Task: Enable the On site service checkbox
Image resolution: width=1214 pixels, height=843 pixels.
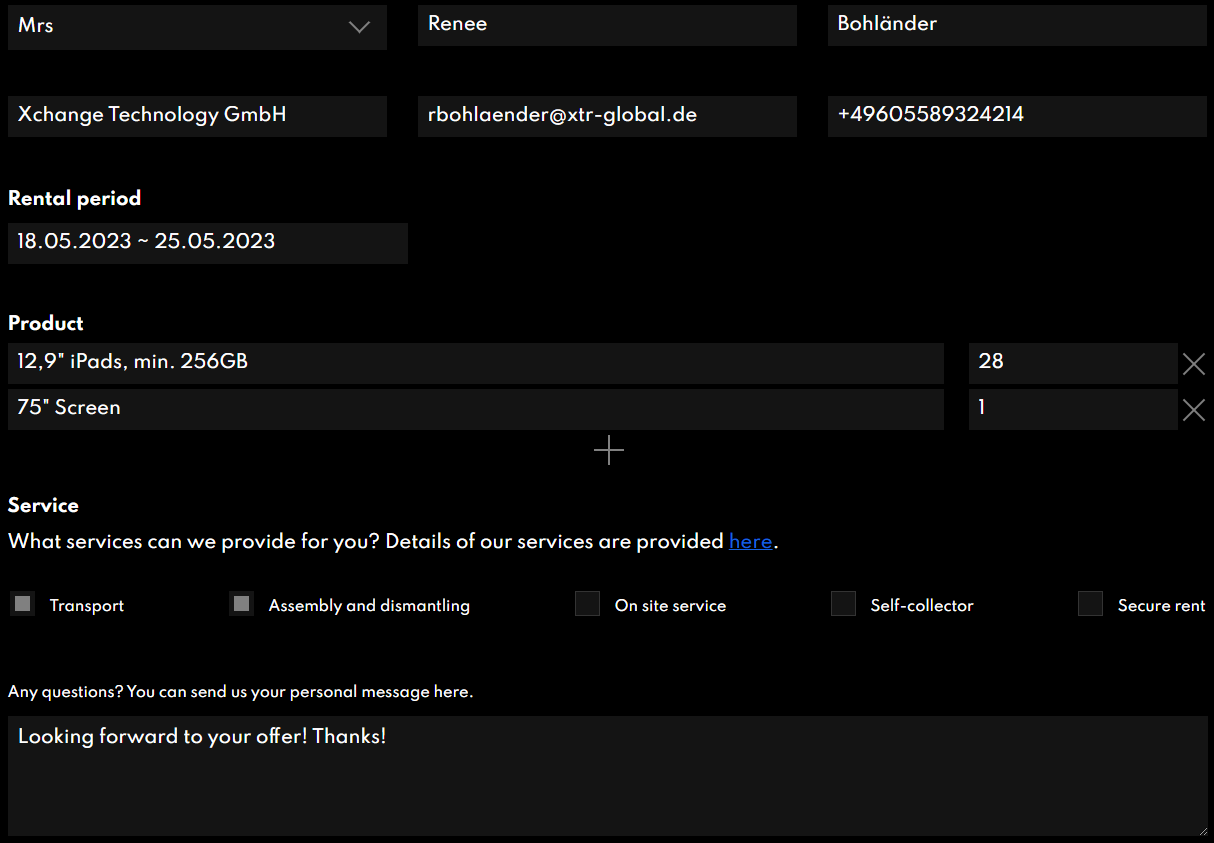Action: coord(587,604)
